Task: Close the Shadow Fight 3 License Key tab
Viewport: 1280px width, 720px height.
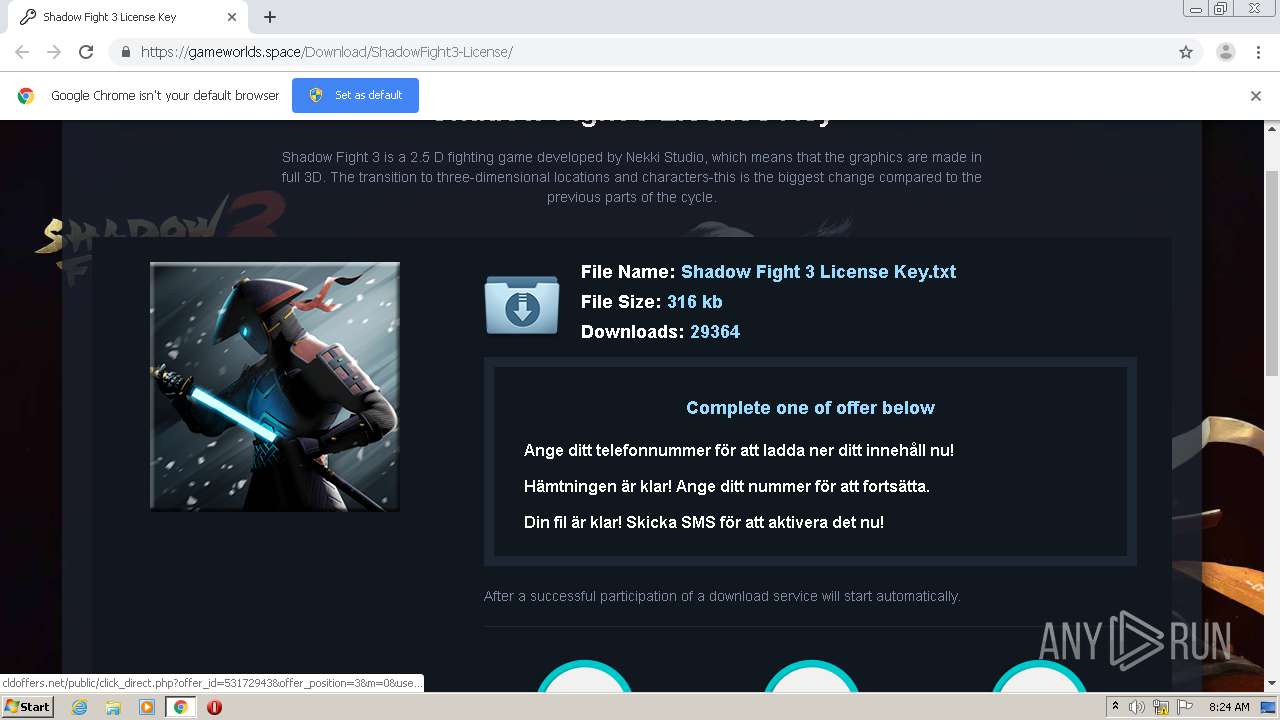Action: tap(232, 17)
